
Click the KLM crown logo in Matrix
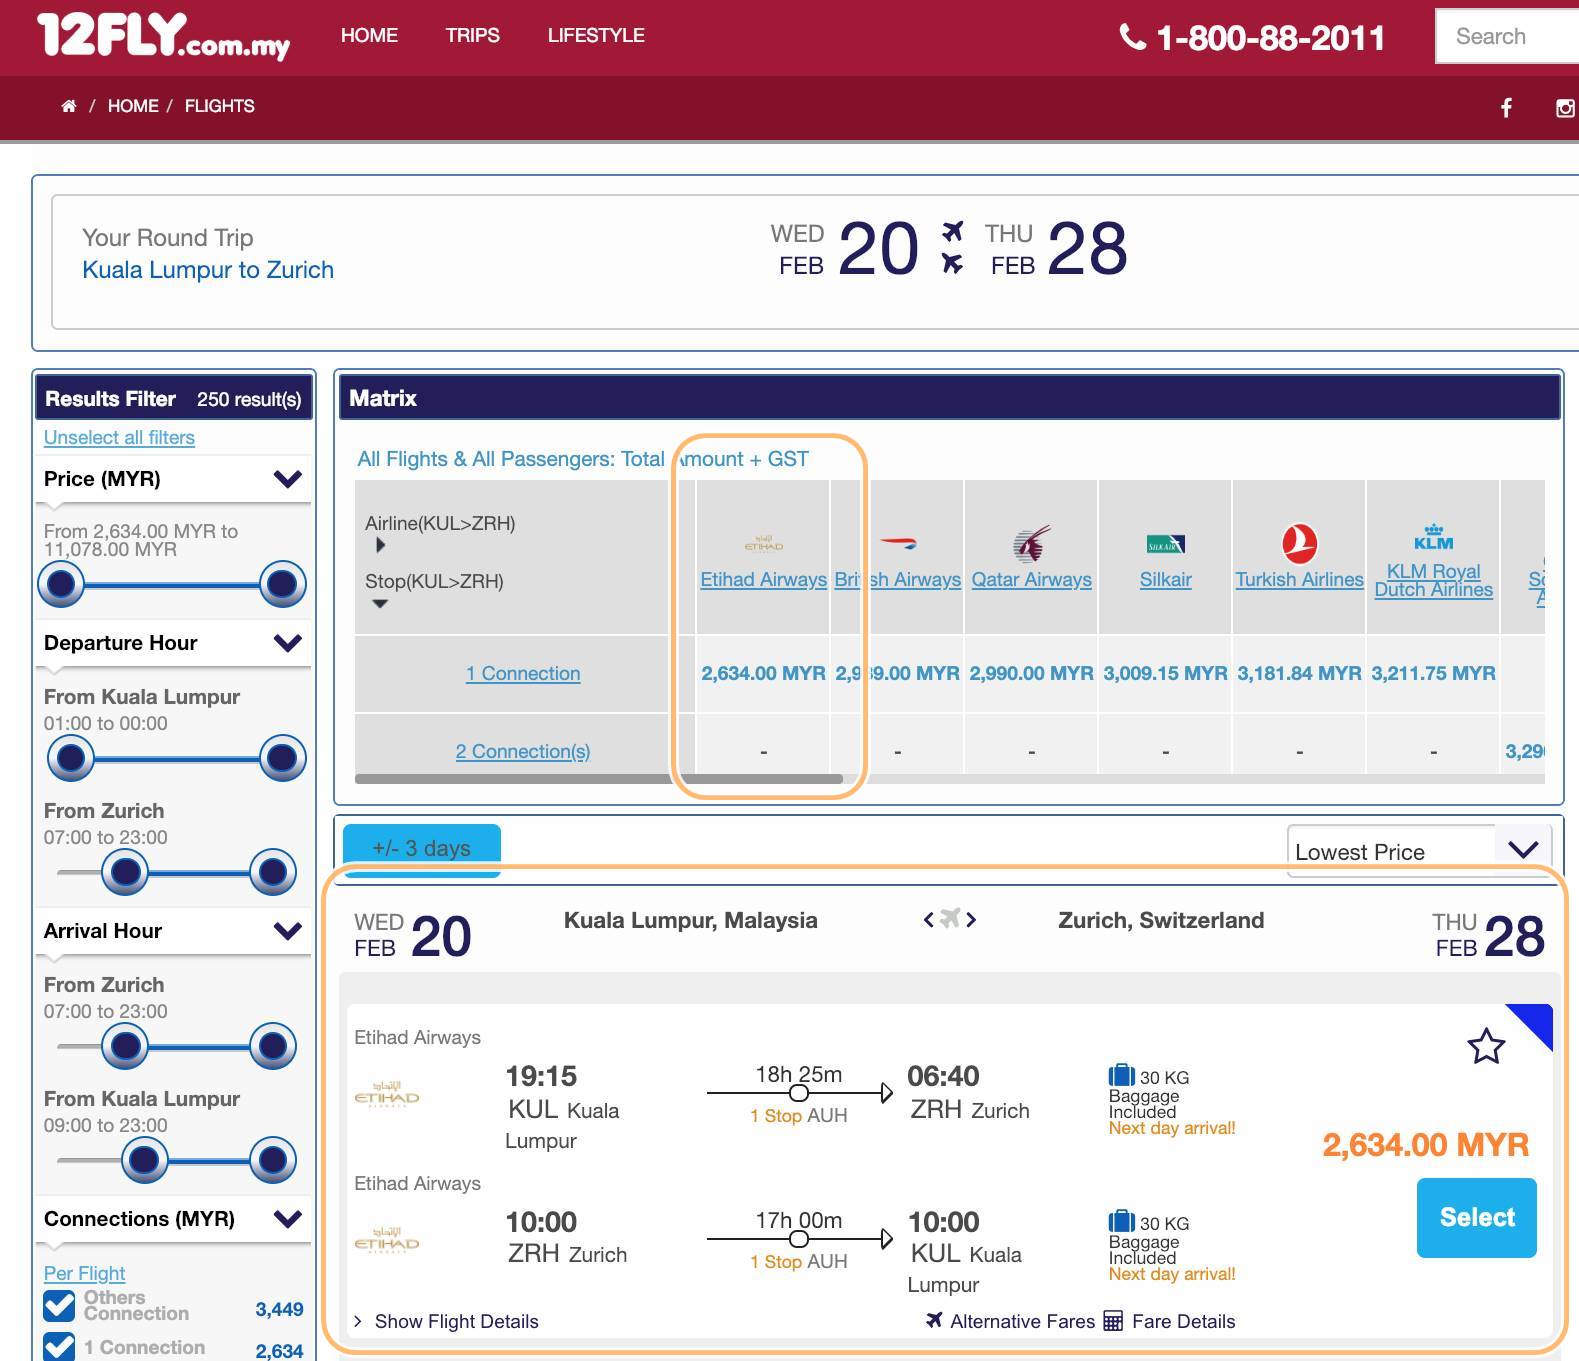tap(1433, 537)
